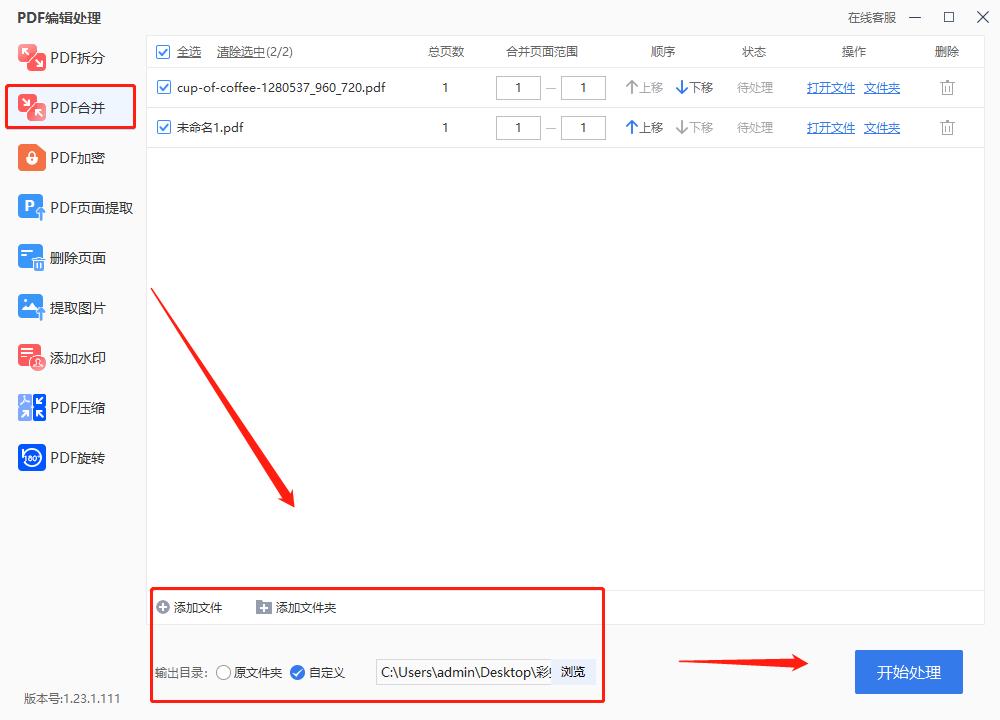Open the PDF页面提取 icon
Viewport: 1000px width, 720px height.
click(31, 207)
